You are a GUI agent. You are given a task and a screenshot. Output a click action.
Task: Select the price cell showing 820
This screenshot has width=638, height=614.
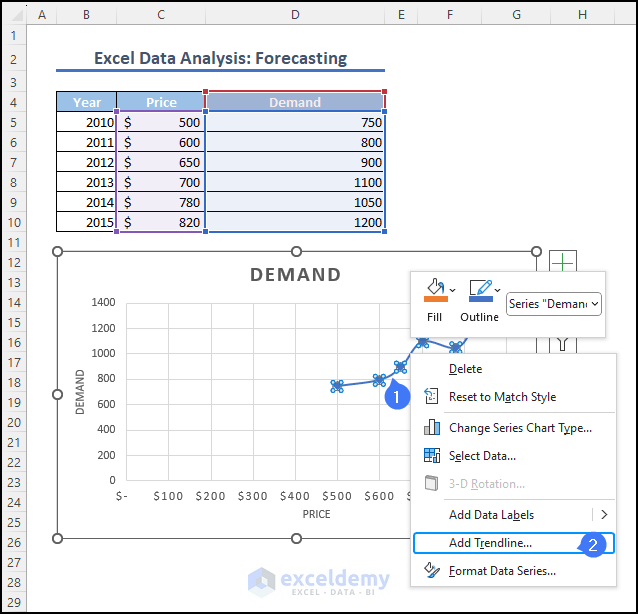[161, 222]
